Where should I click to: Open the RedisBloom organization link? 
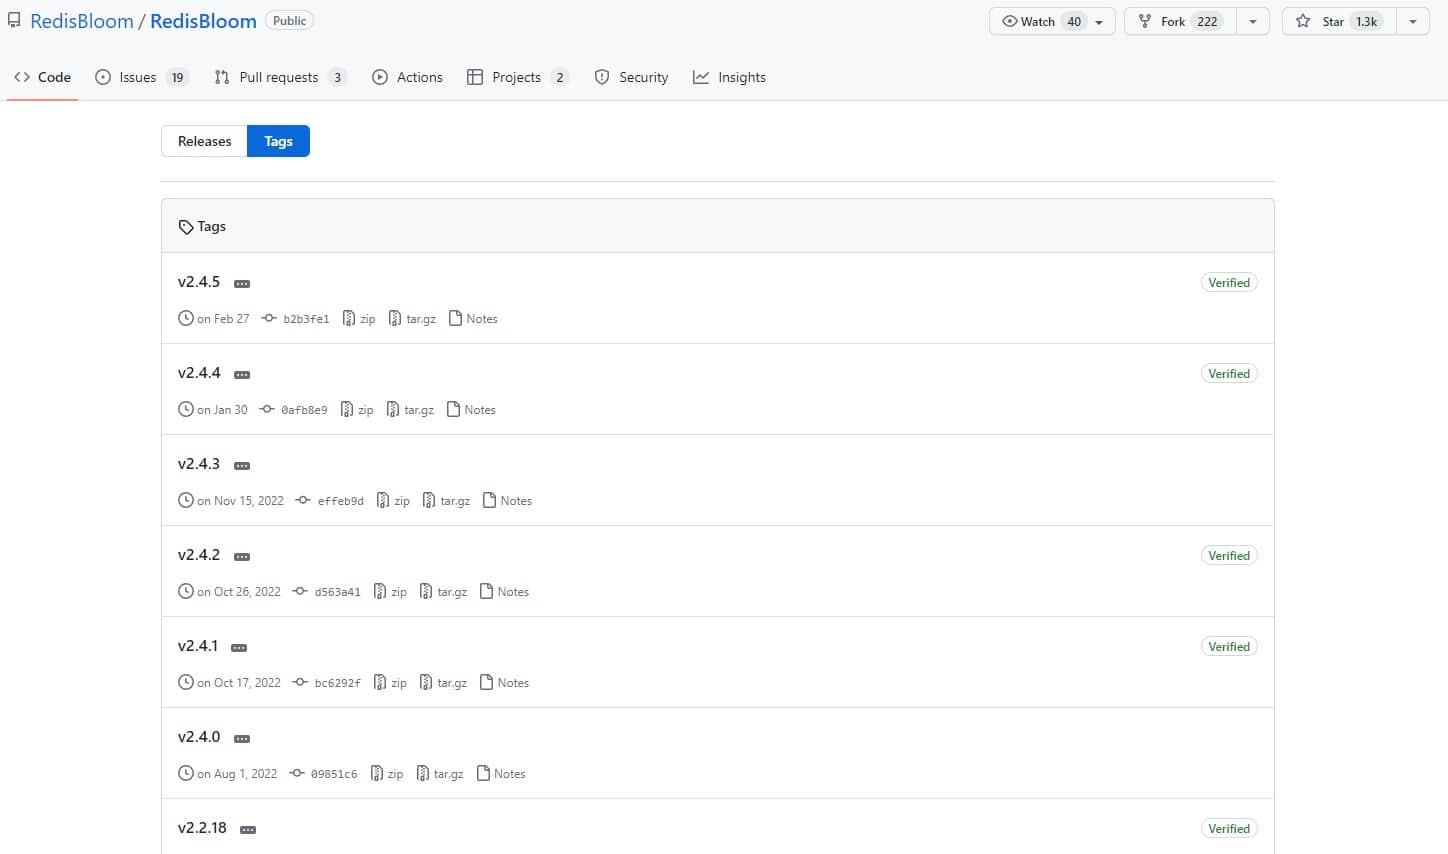pyautogui.click(x=81, y=21)
